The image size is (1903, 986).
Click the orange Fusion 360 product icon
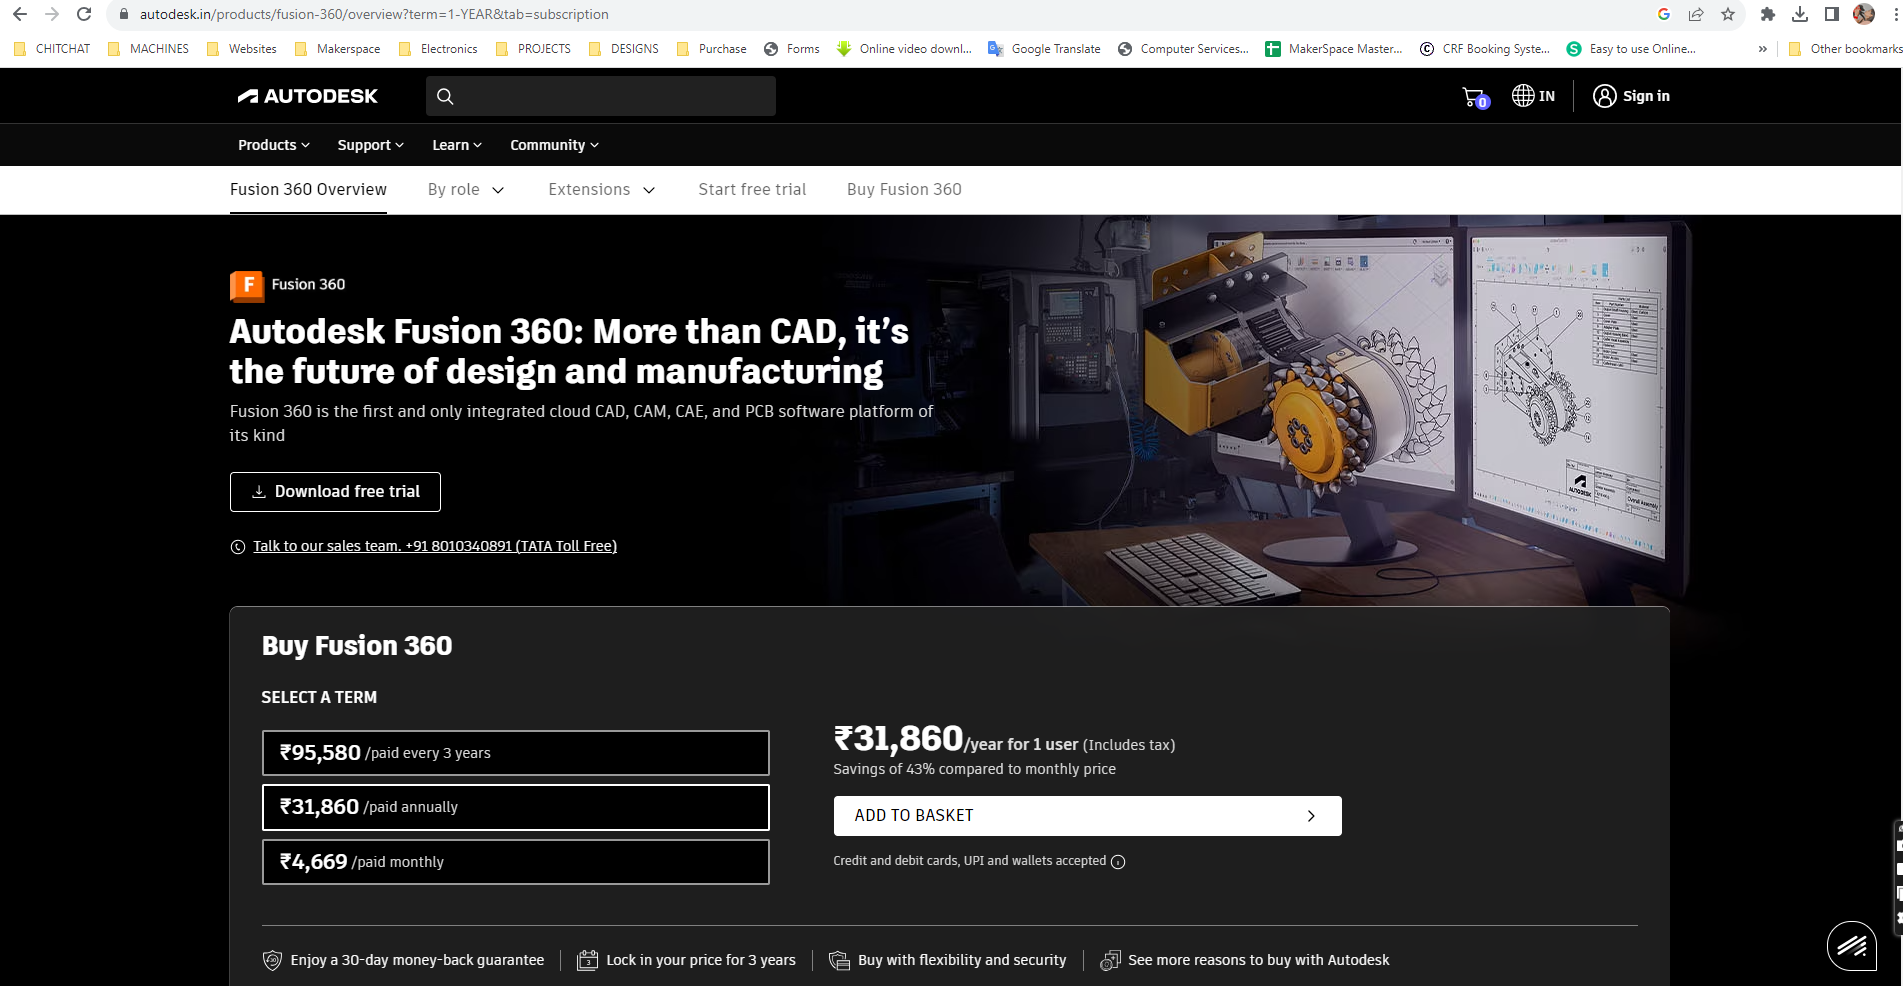point(247,285)
